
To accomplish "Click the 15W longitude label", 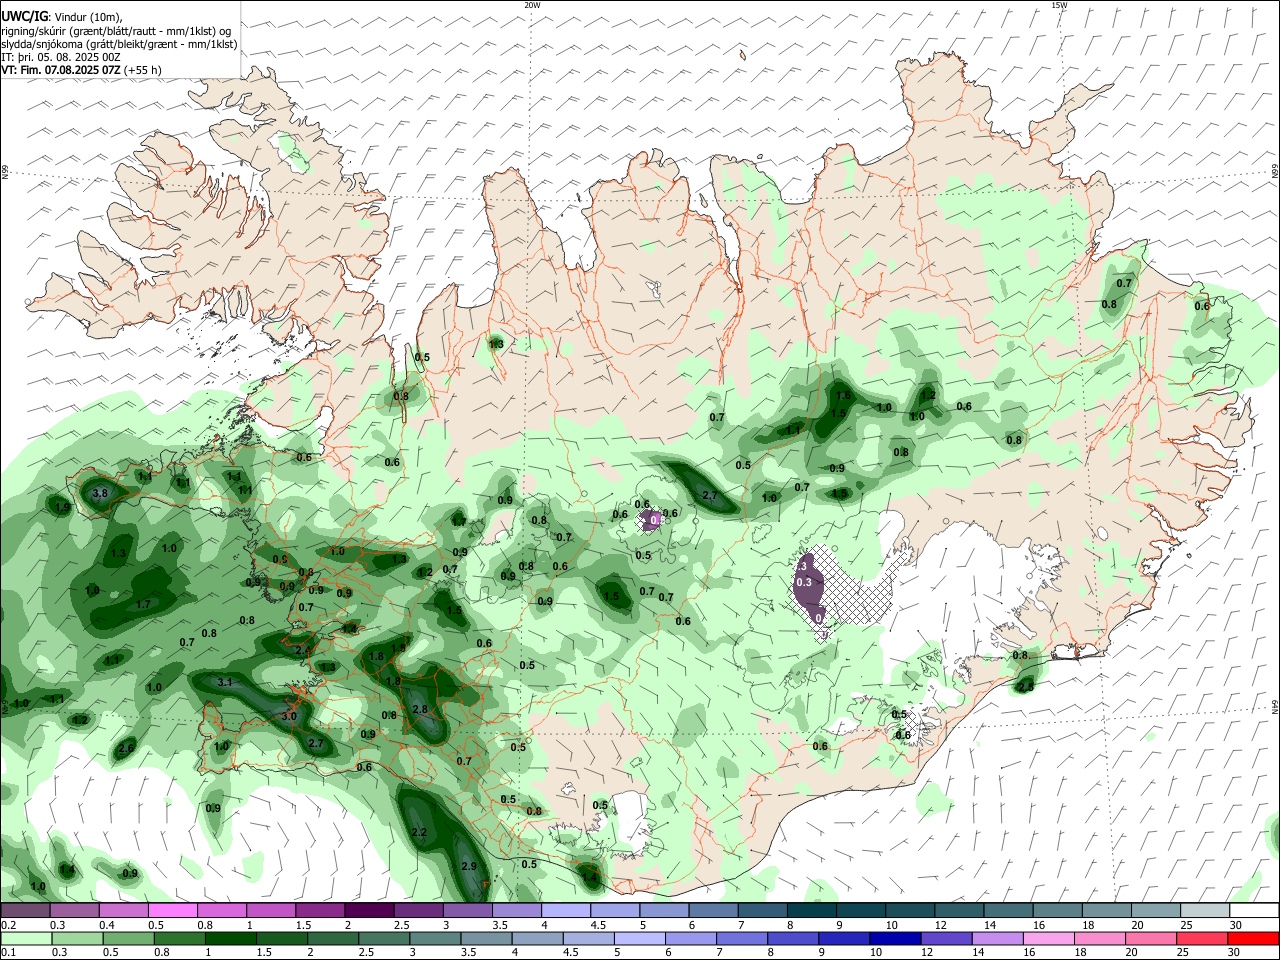I will (1060, 5).
